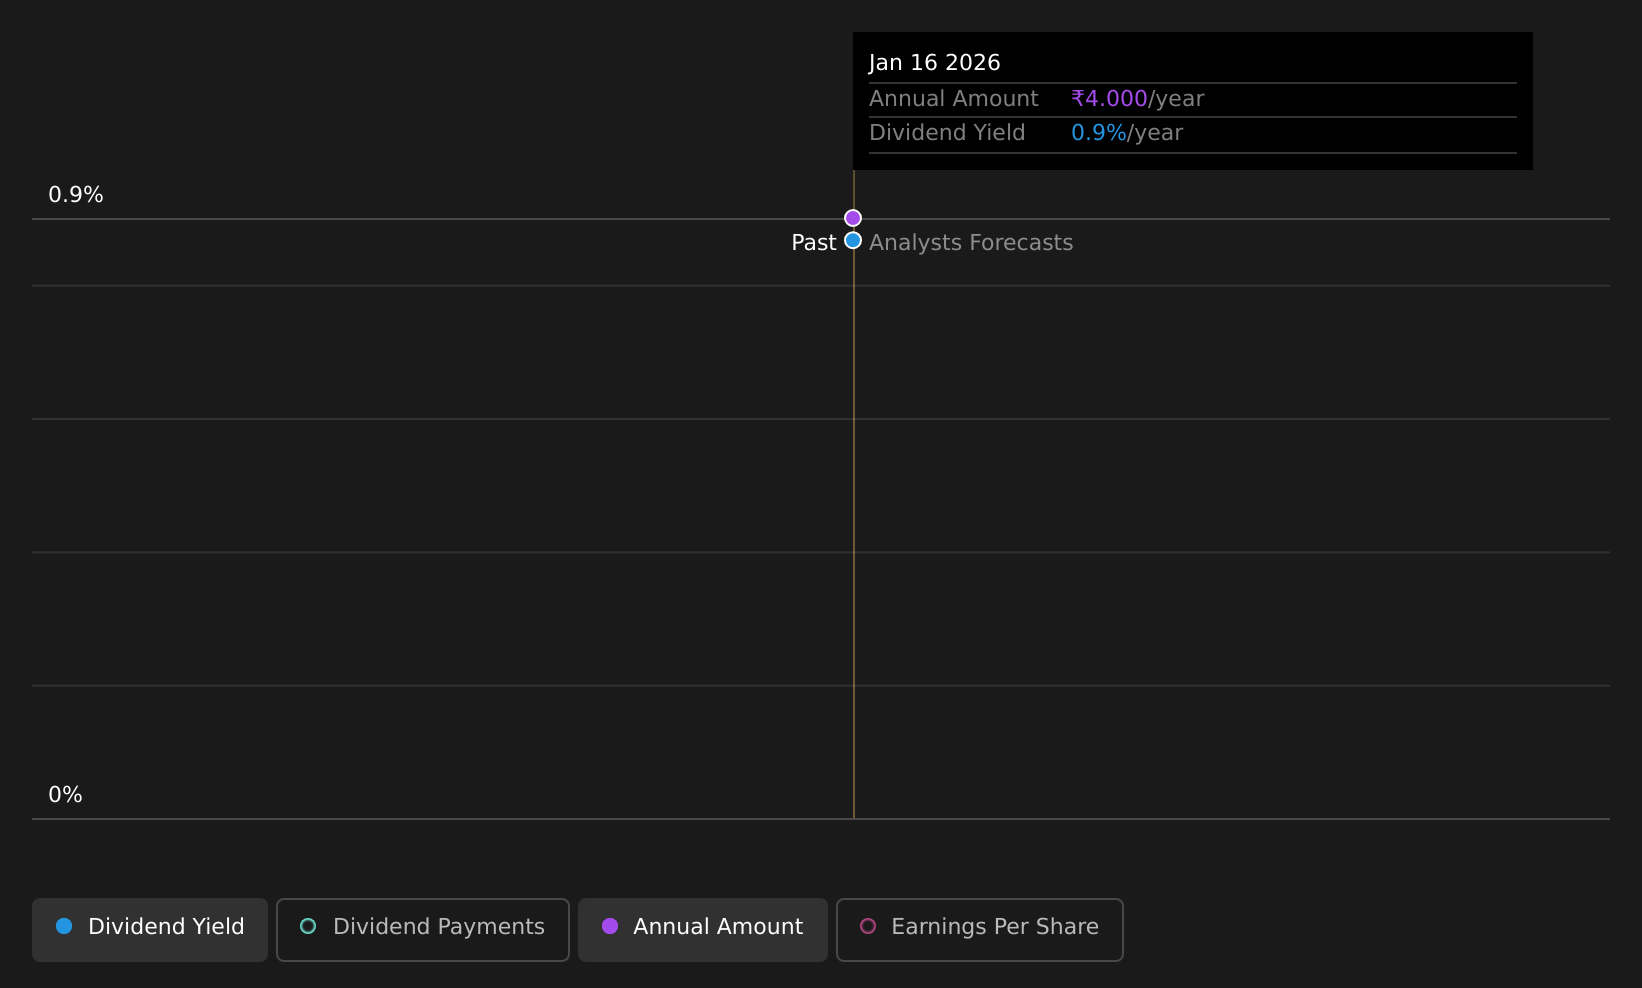The height and width of the screenshot is (988, 1642).
Task: Click the 0.9% y-axis label
Action: point(76,195)
